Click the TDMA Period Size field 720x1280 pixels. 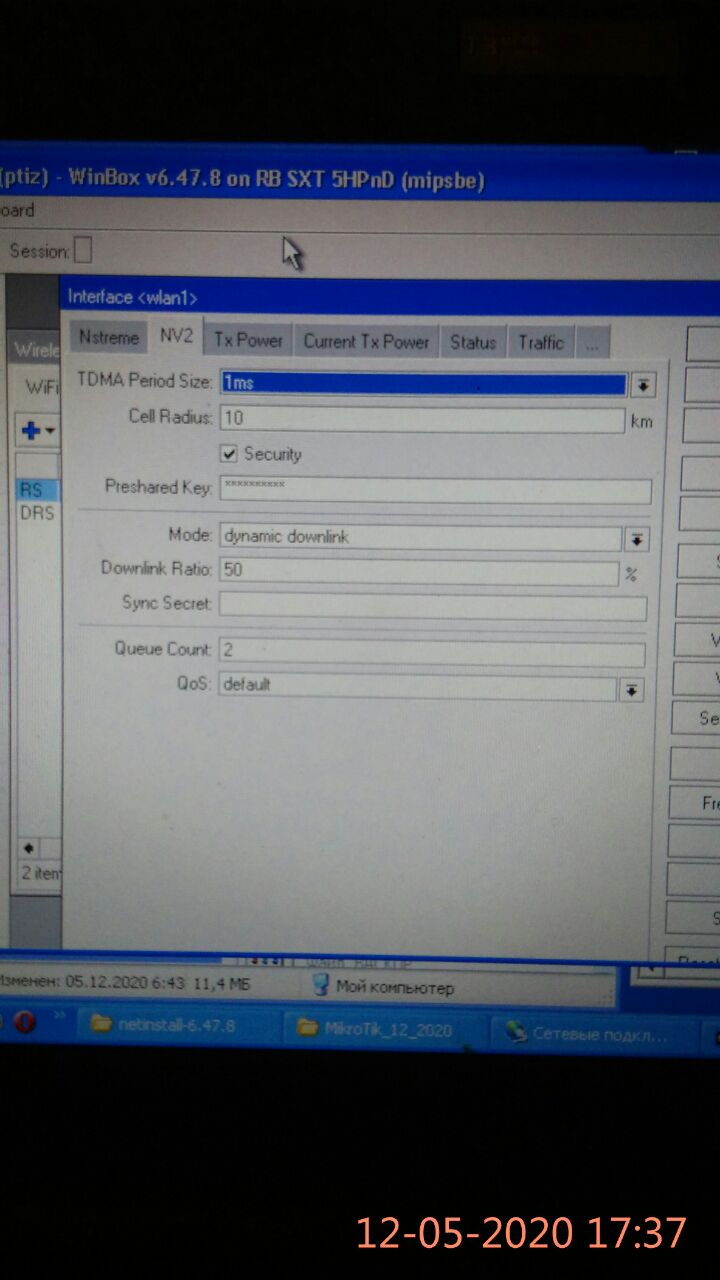(424, 384)
